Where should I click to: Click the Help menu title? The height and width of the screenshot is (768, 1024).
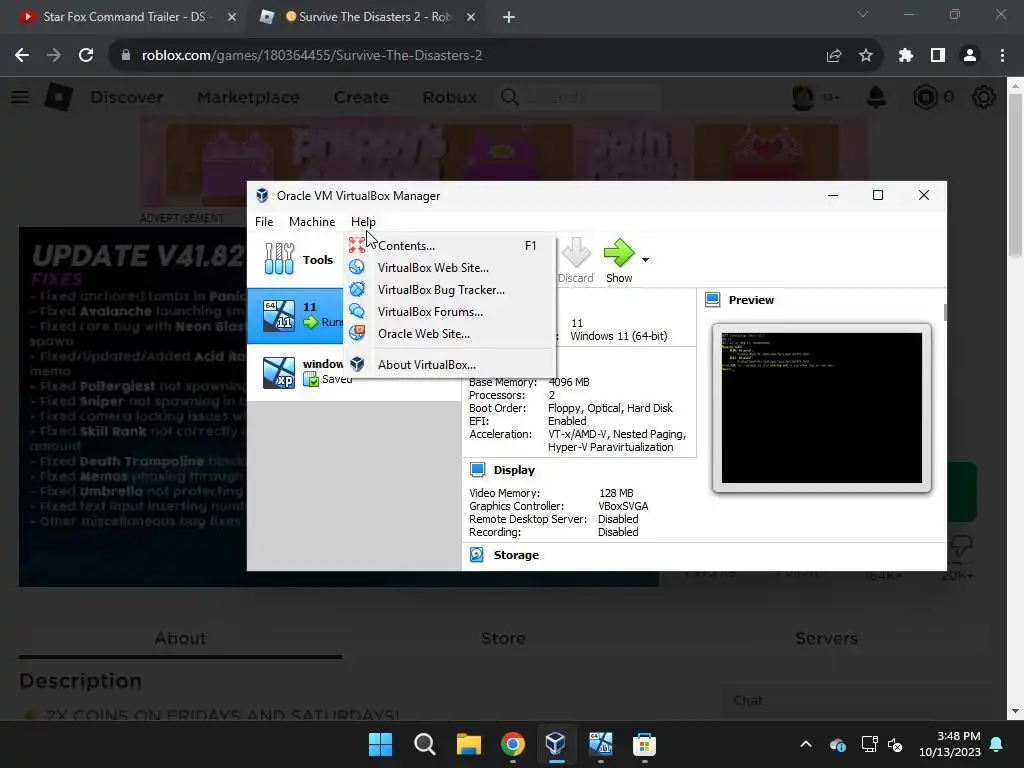coord(363,222)
